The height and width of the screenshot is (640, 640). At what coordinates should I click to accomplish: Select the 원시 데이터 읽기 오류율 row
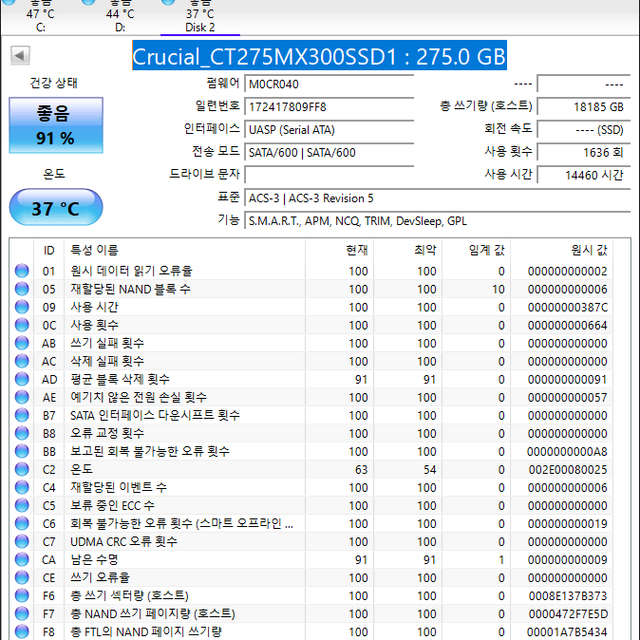tap(311, 271)
